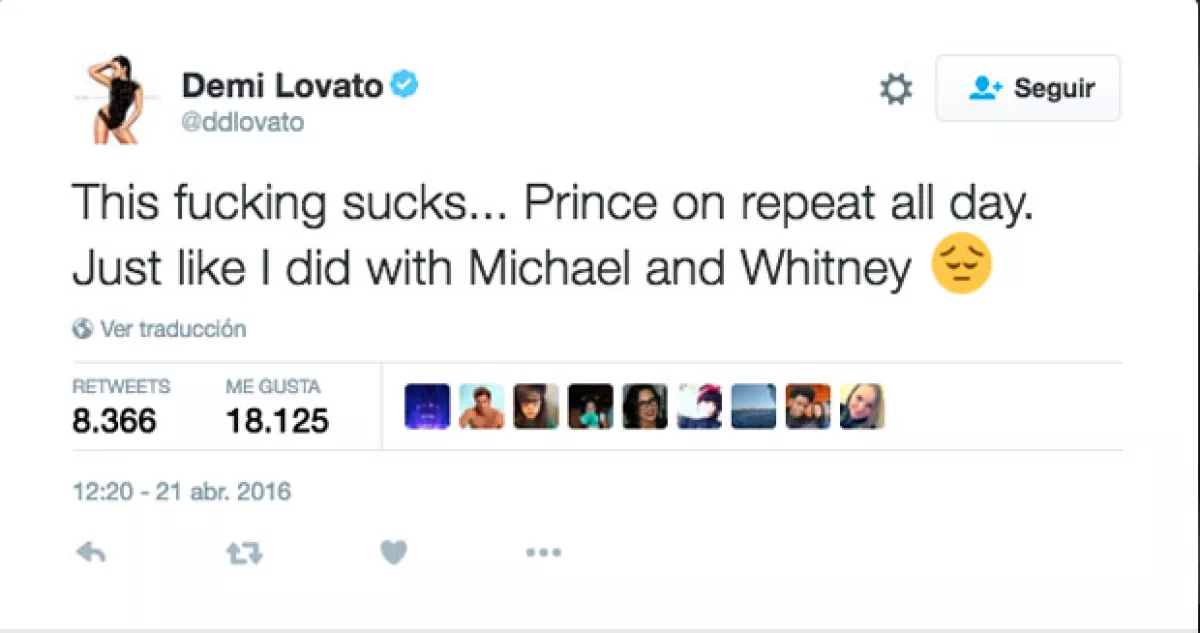Click Ver traducción to translate tweet

pyautogui.click(x=172, y=329)
